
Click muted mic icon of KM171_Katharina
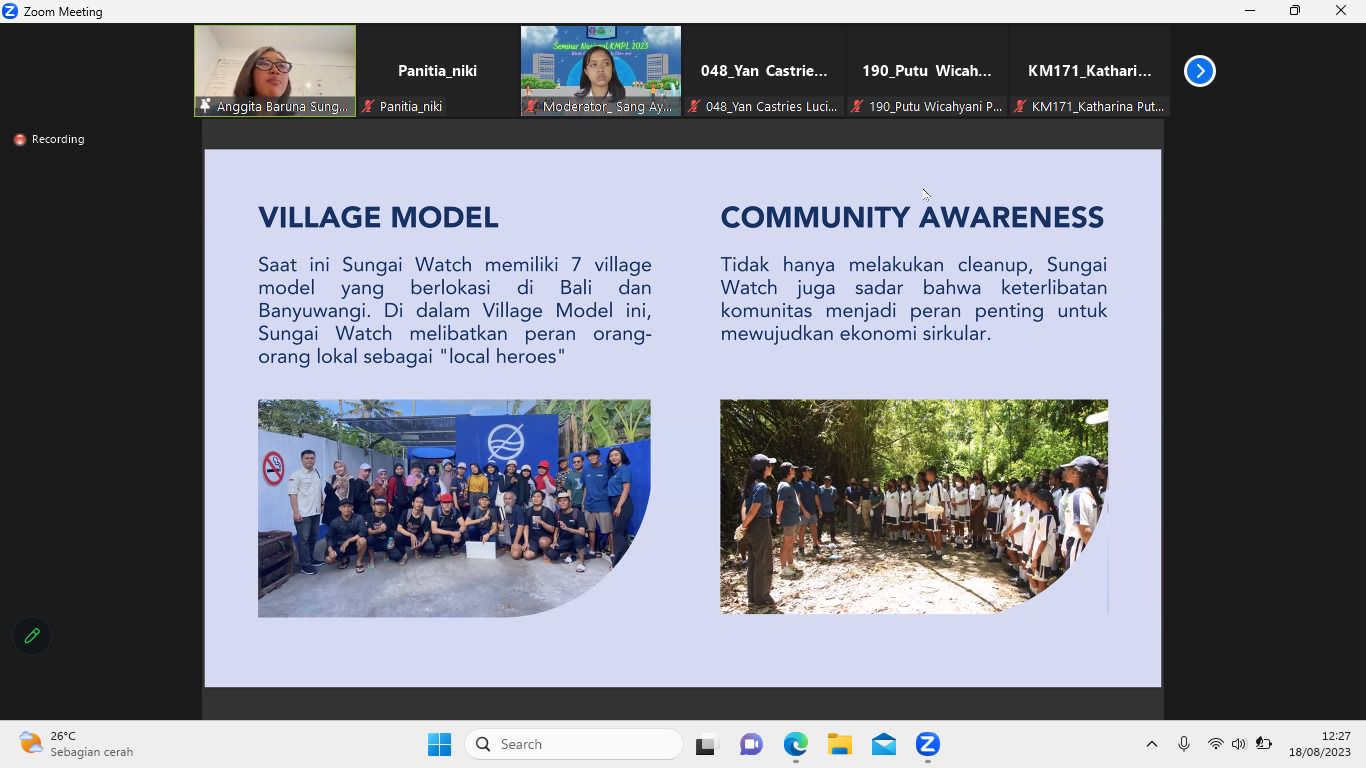pos(1021,106)
